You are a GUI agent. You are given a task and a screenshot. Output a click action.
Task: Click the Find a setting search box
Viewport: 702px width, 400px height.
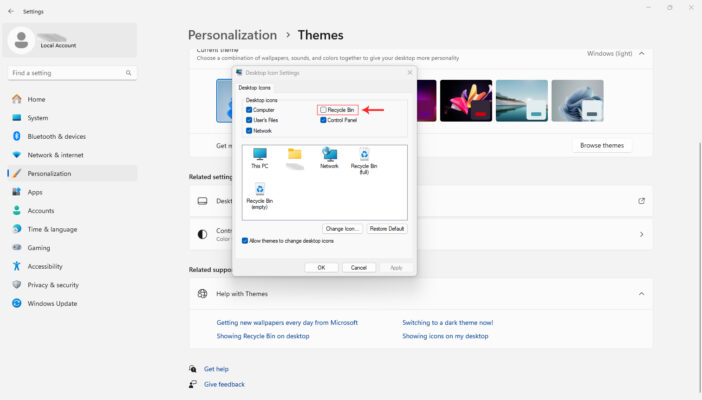[x=70, y=73]
